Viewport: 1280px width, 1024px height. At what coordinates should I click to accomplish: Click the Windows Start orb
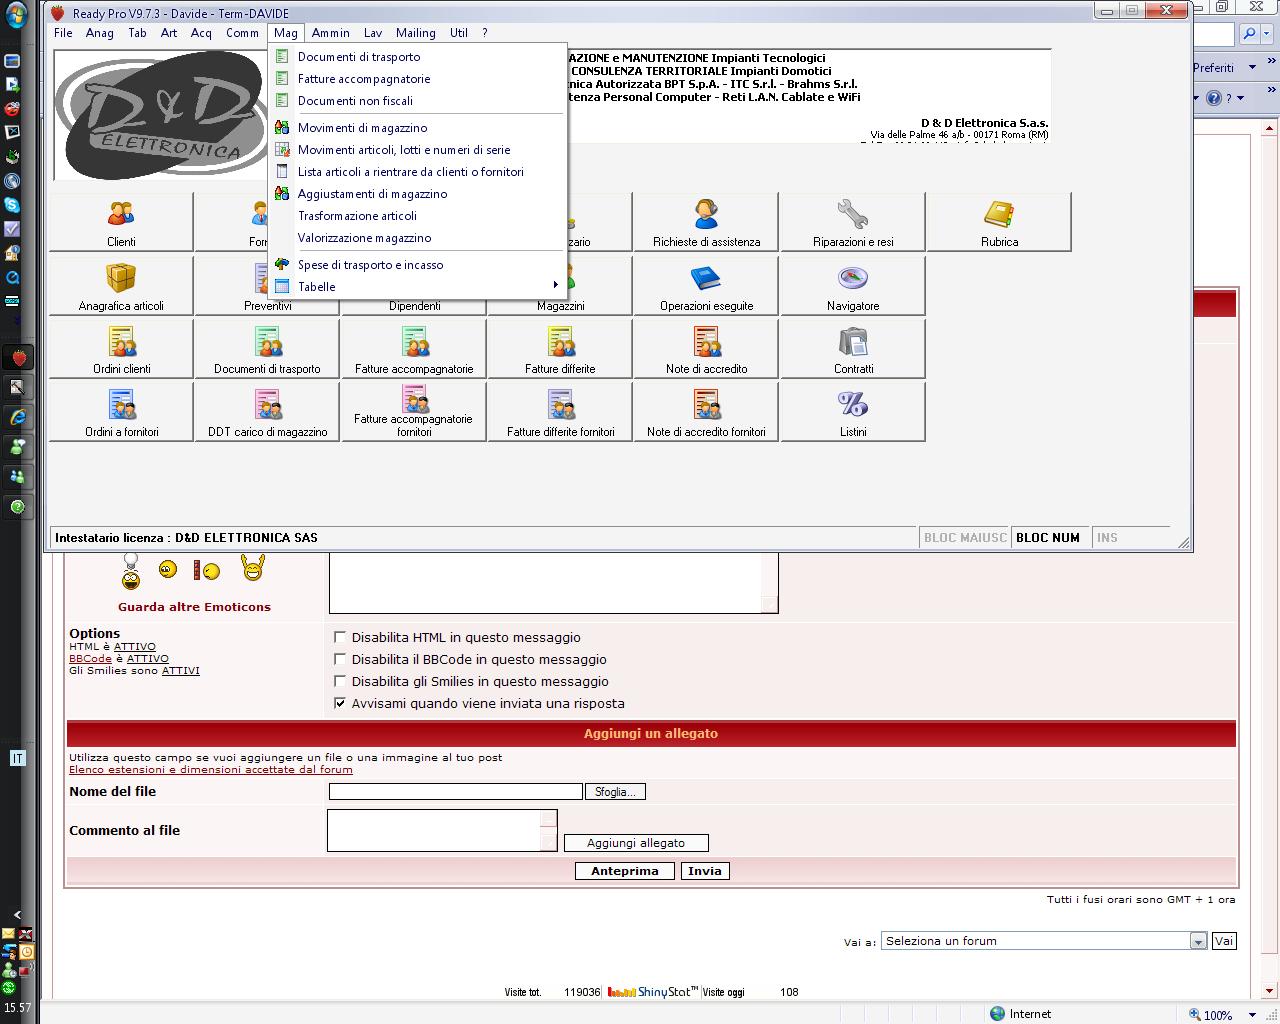(x=16, y=17)
